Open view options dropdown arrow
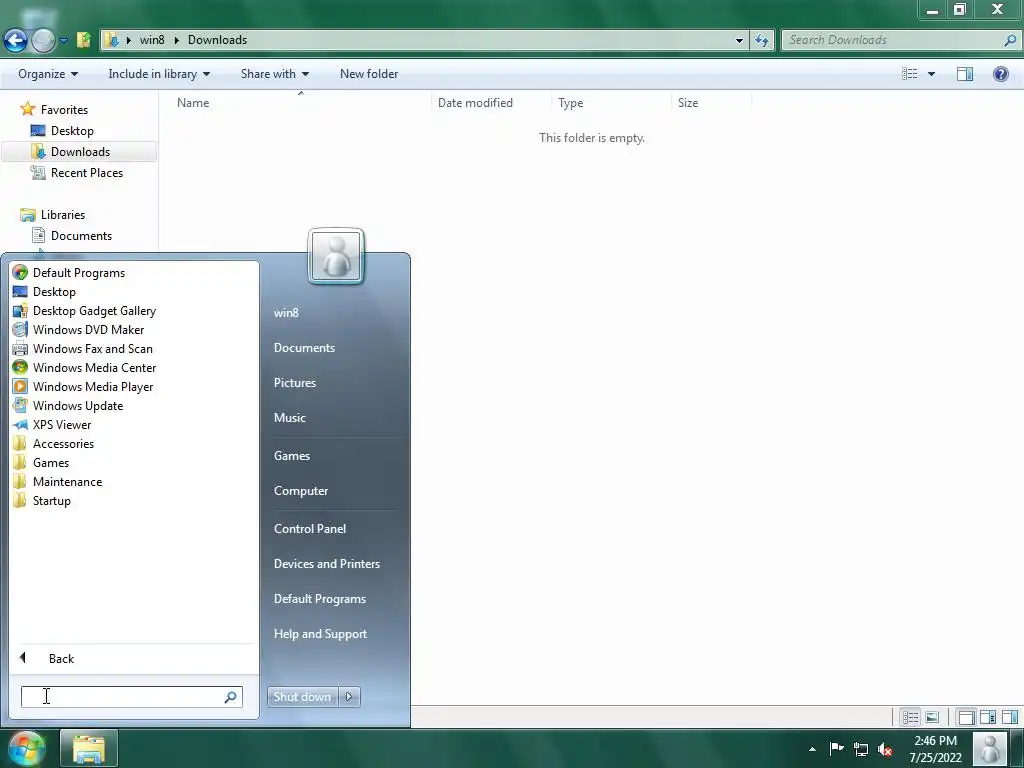The height and width of the screenshot is (768, 1024). coord(931,74)
